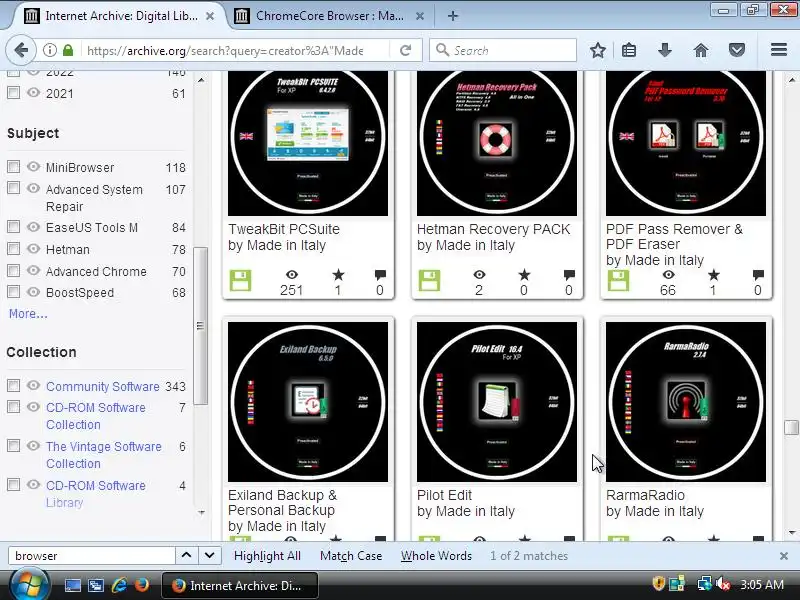Click the results scrollbar up arrow

coord(791,80)
